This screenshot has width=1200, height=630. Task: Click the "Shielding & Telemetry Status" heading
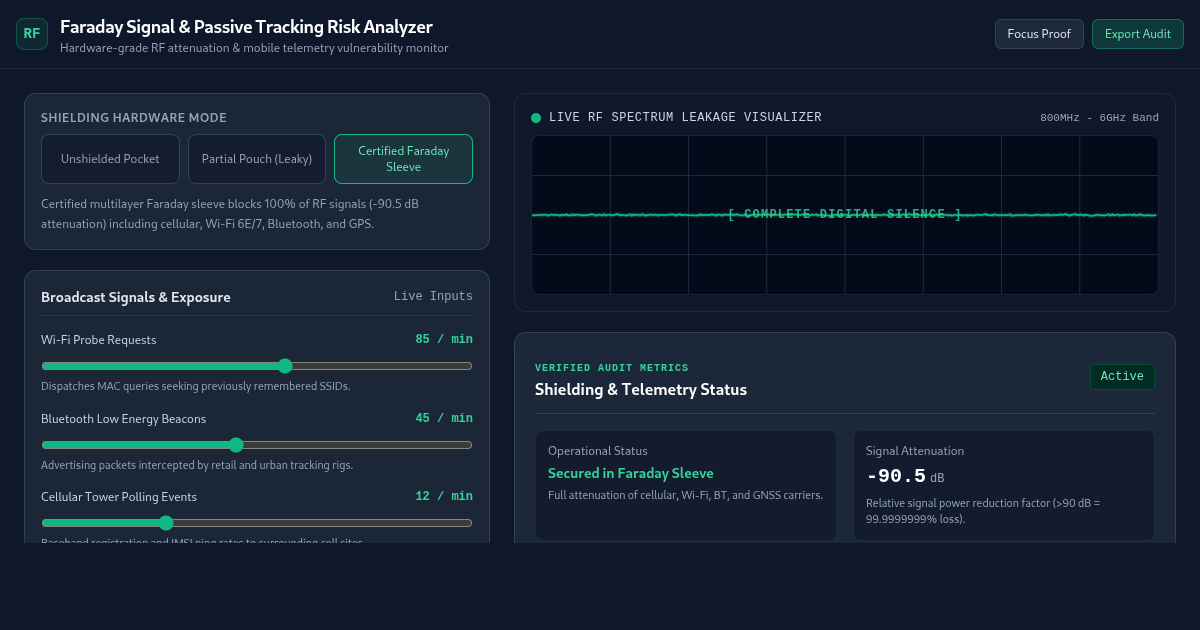(x=641, y=390)
